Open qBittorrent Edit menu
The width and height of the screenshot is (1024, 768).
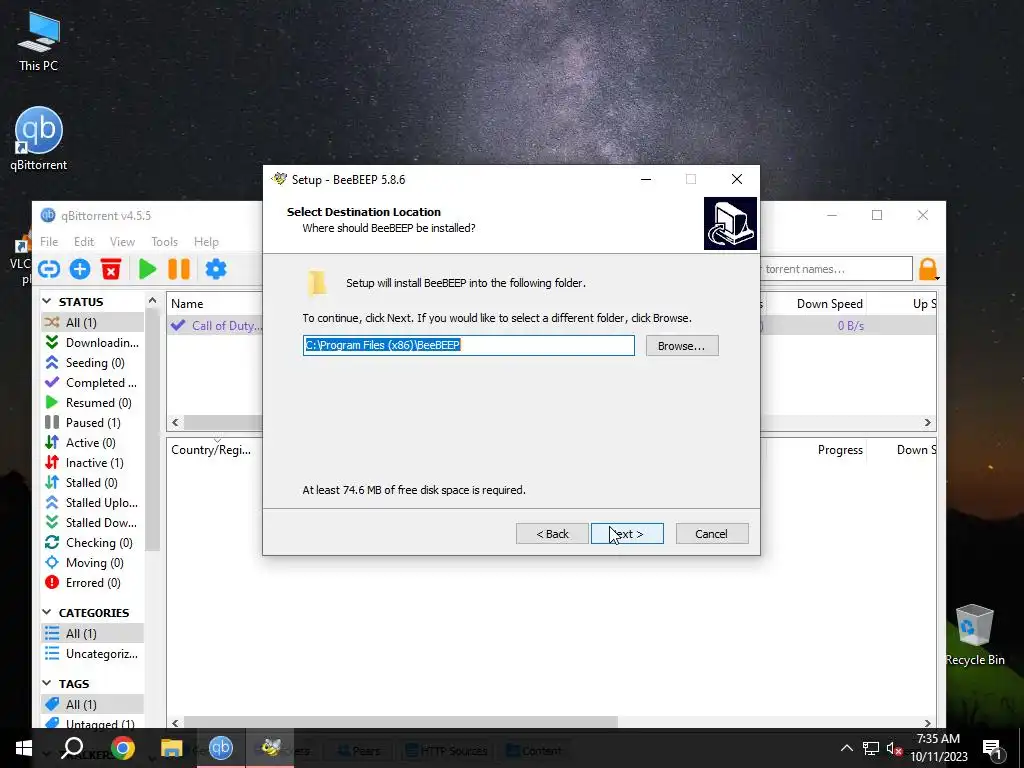pos(84,242)
